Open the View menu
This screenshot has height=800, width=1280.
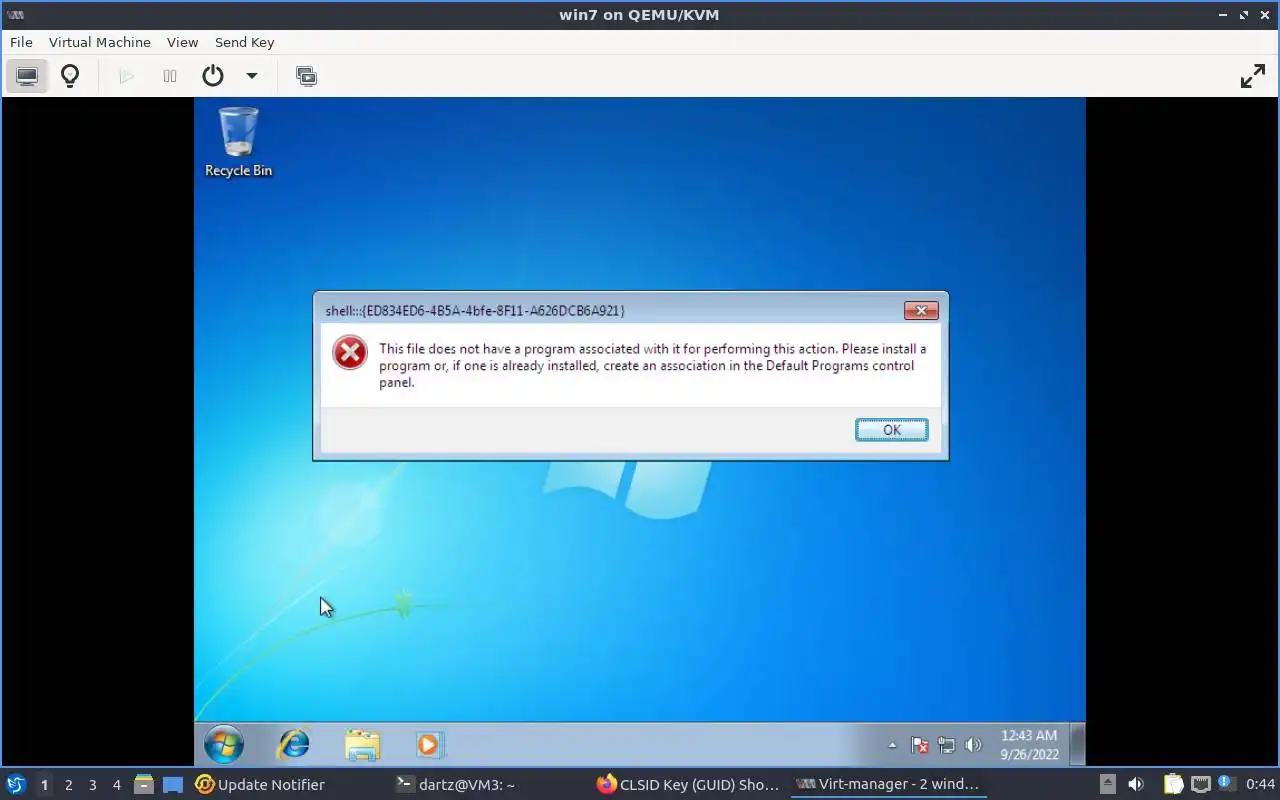[183, 42]
